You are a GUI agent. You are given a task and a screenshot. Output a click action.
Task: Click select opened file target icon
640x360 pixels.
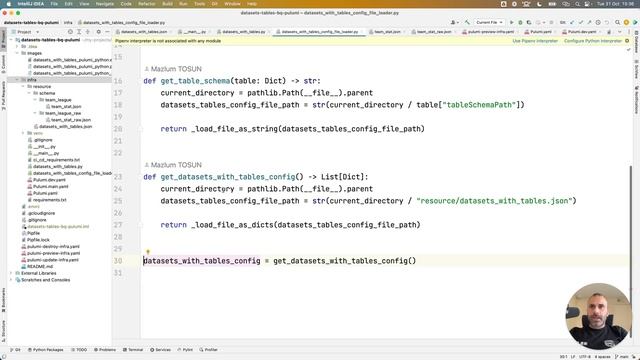[x=70, y=32]
